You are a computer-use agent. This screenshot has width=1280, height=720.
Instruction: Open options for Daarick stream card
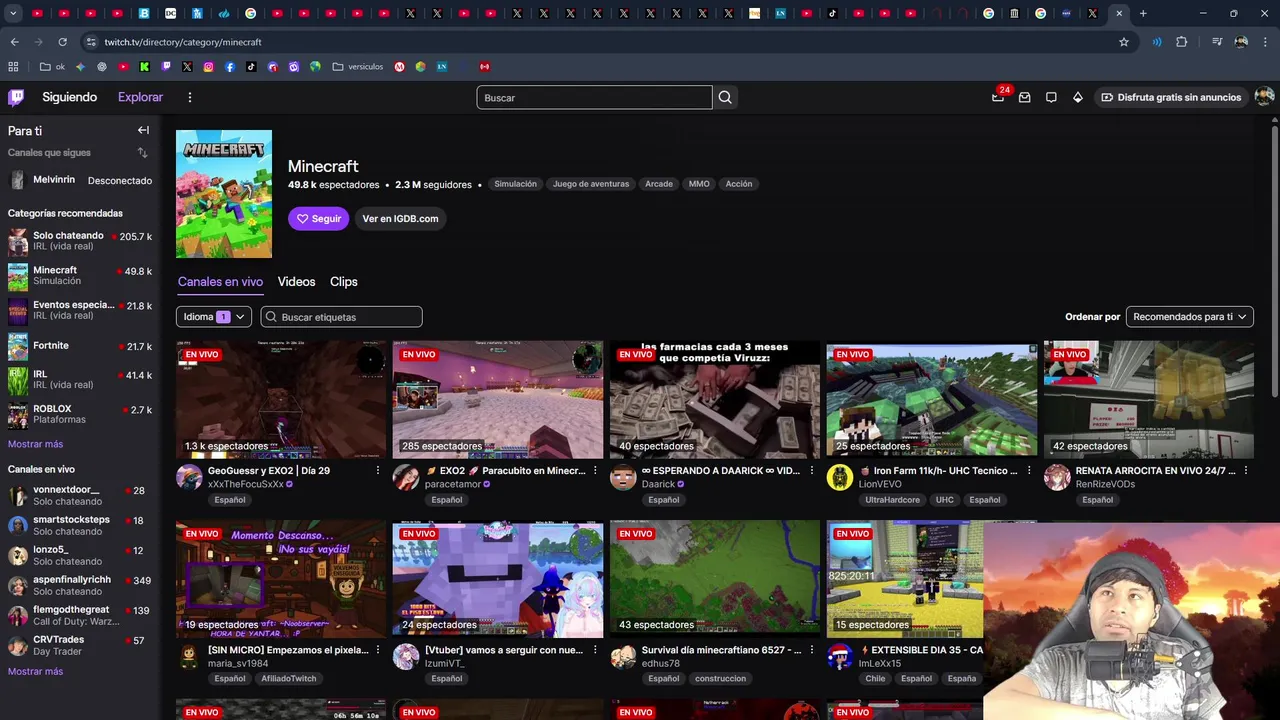point(812,470)
